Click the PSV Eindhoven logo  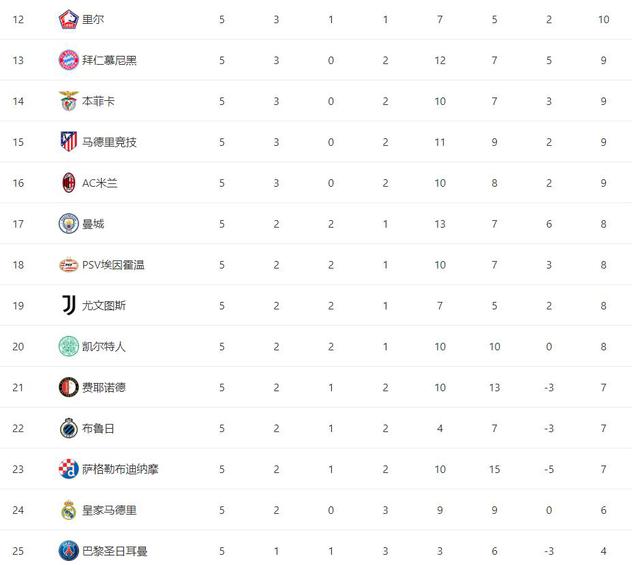(68, 265)
